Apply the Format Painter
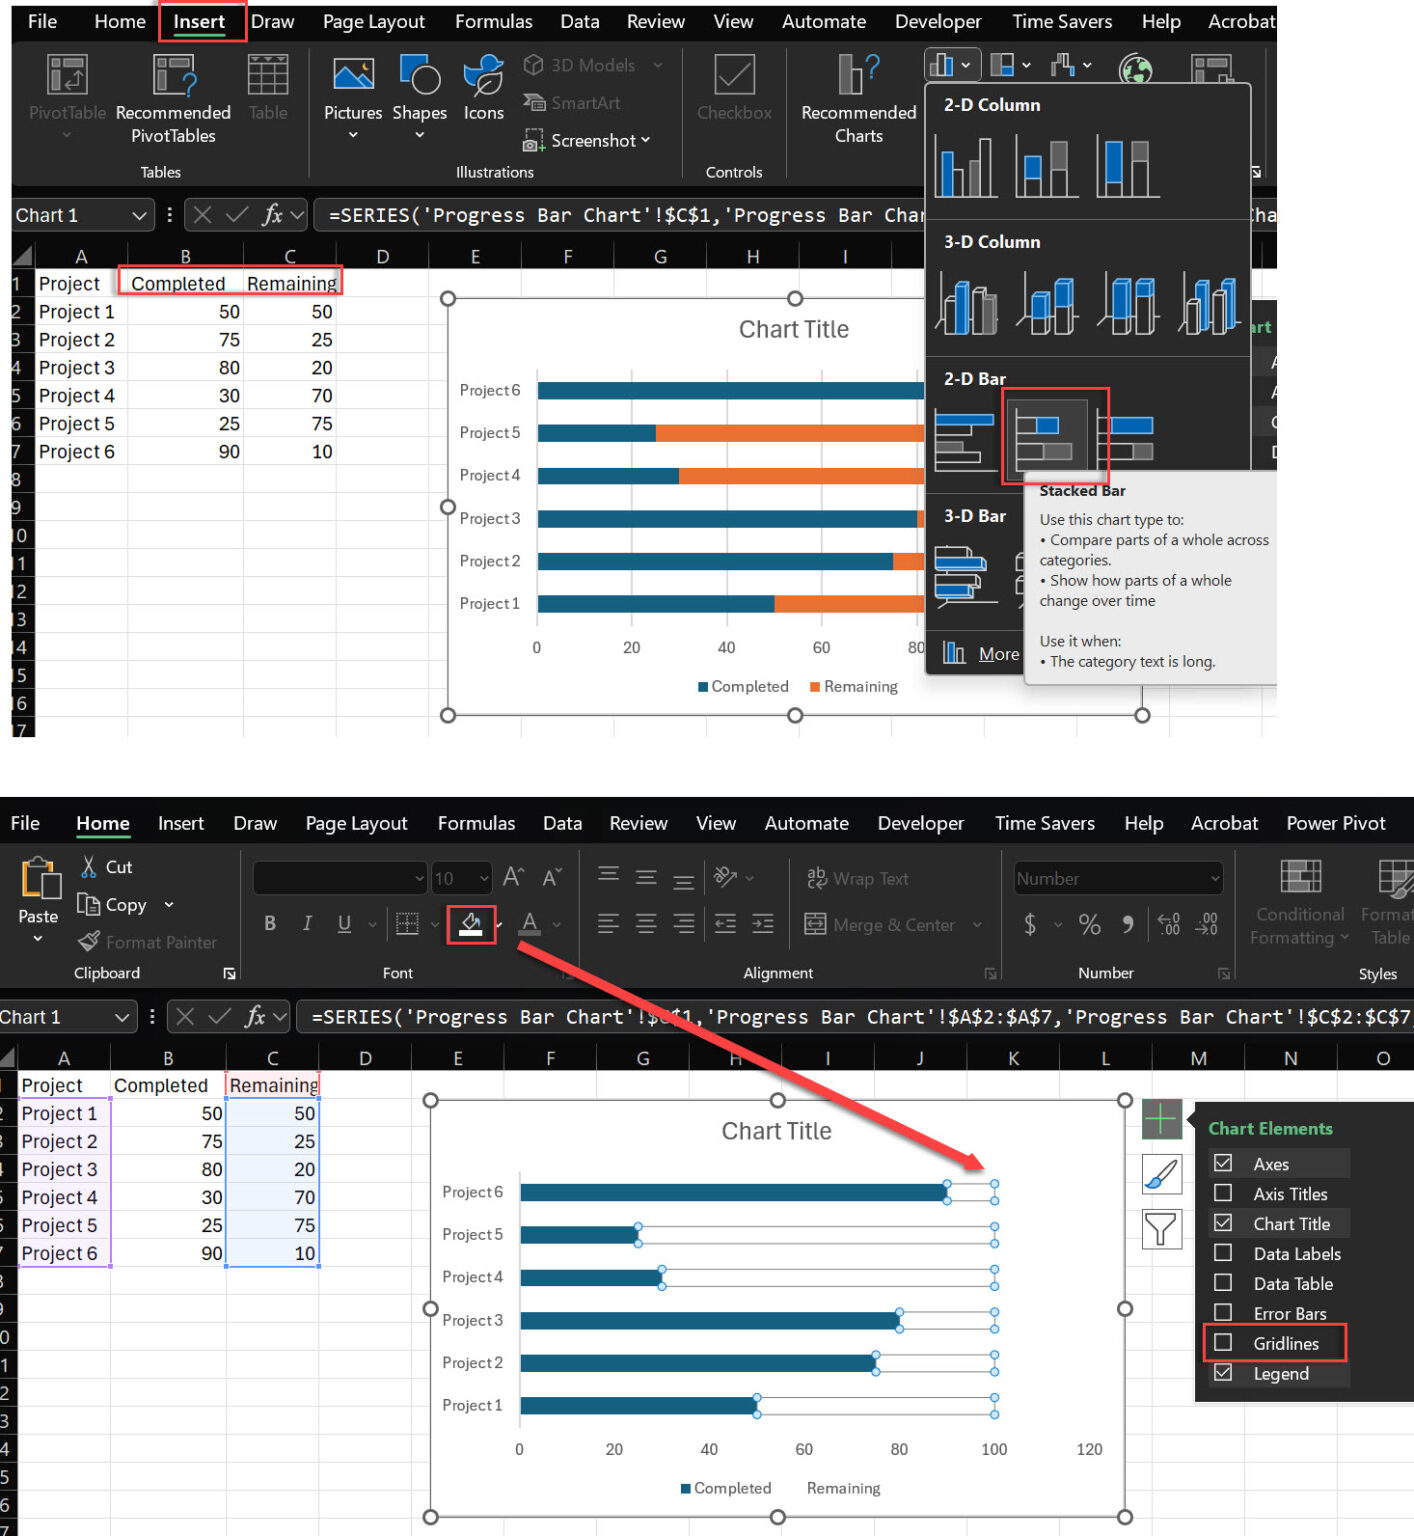This screenshot has width=1414, height=1536. [x=148, y=941]
